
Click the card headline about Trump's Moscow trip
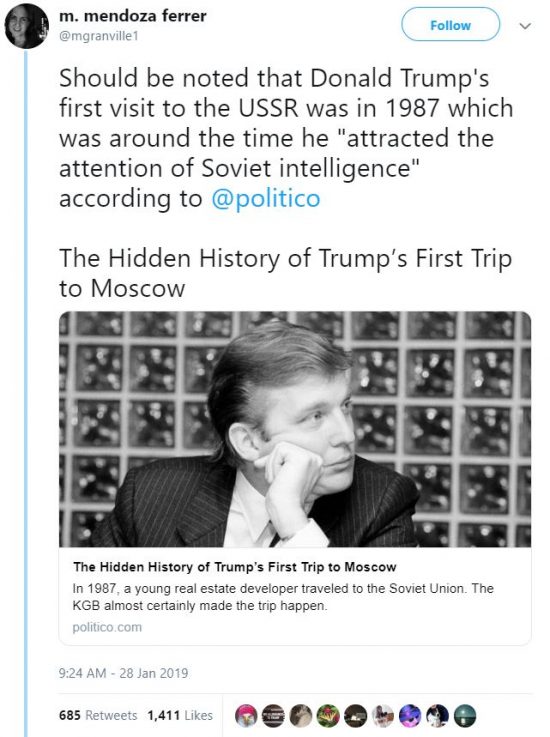(x=235, y=567)
